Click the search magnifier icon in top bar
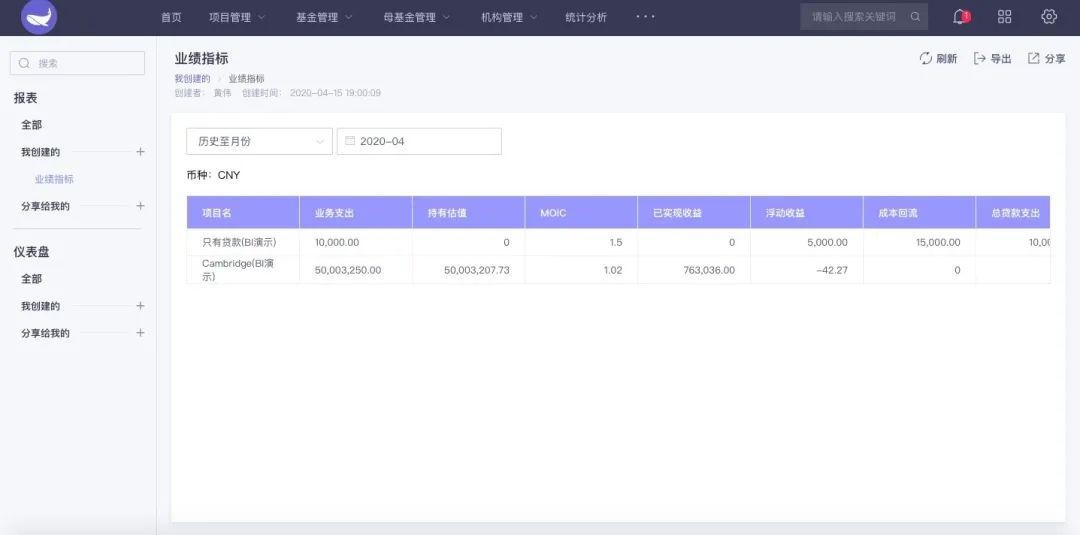This screenshot has width=1080, height=535. tap(915, 17)
